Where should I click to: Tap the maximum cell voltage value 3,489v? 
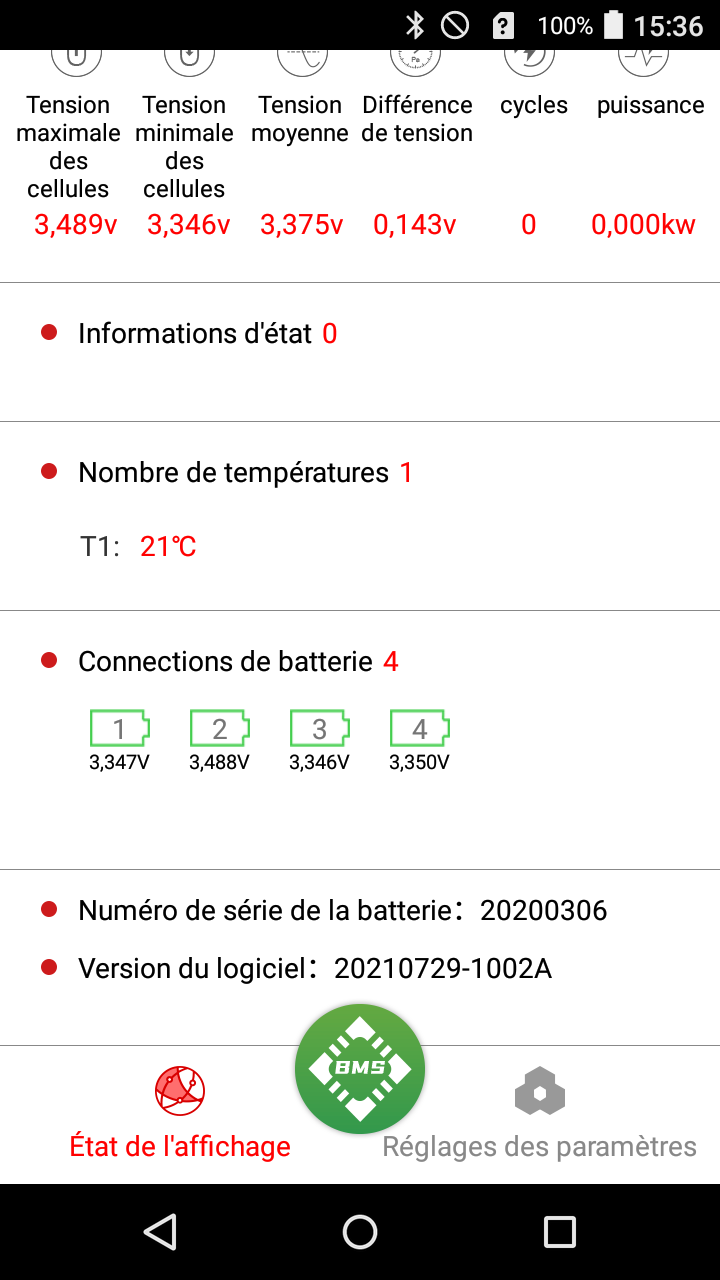click(76, 225)
